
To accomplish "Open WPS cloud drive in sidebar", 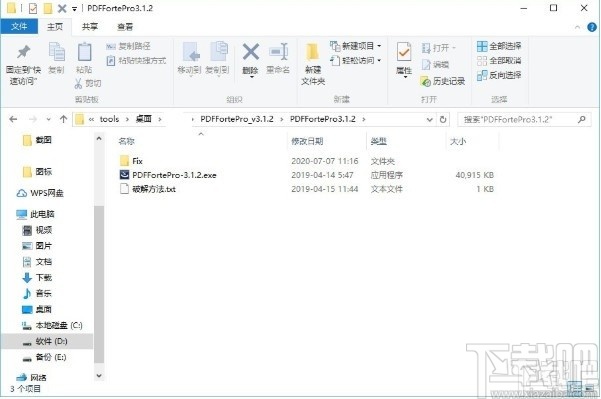I will pyautogui.click(x=40, y=193).
